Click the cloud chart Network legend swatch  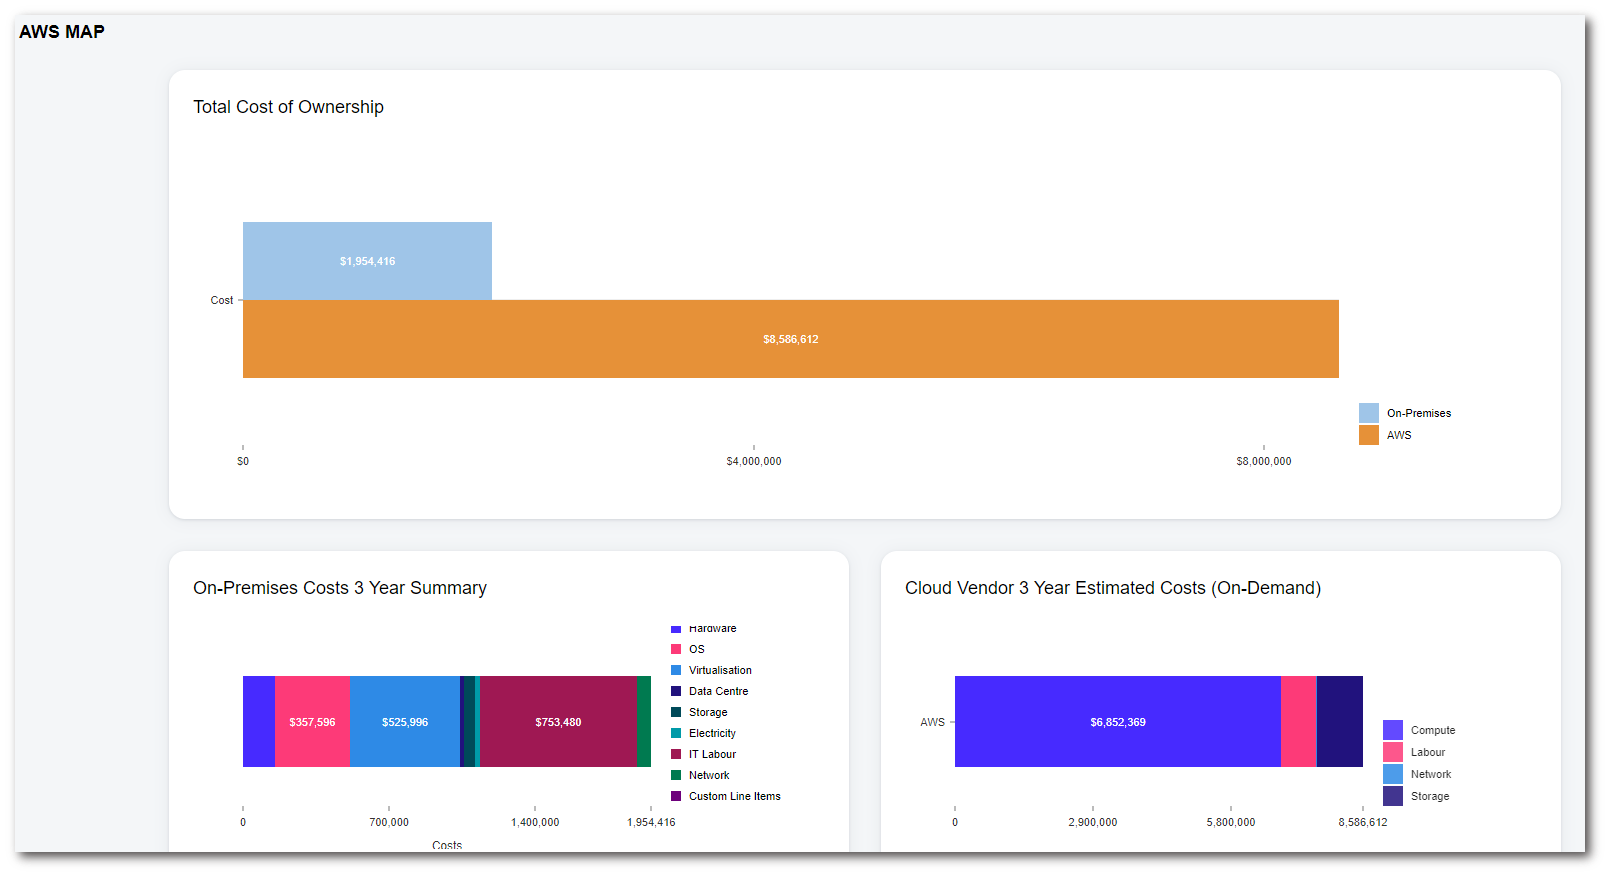point(1392,774)
